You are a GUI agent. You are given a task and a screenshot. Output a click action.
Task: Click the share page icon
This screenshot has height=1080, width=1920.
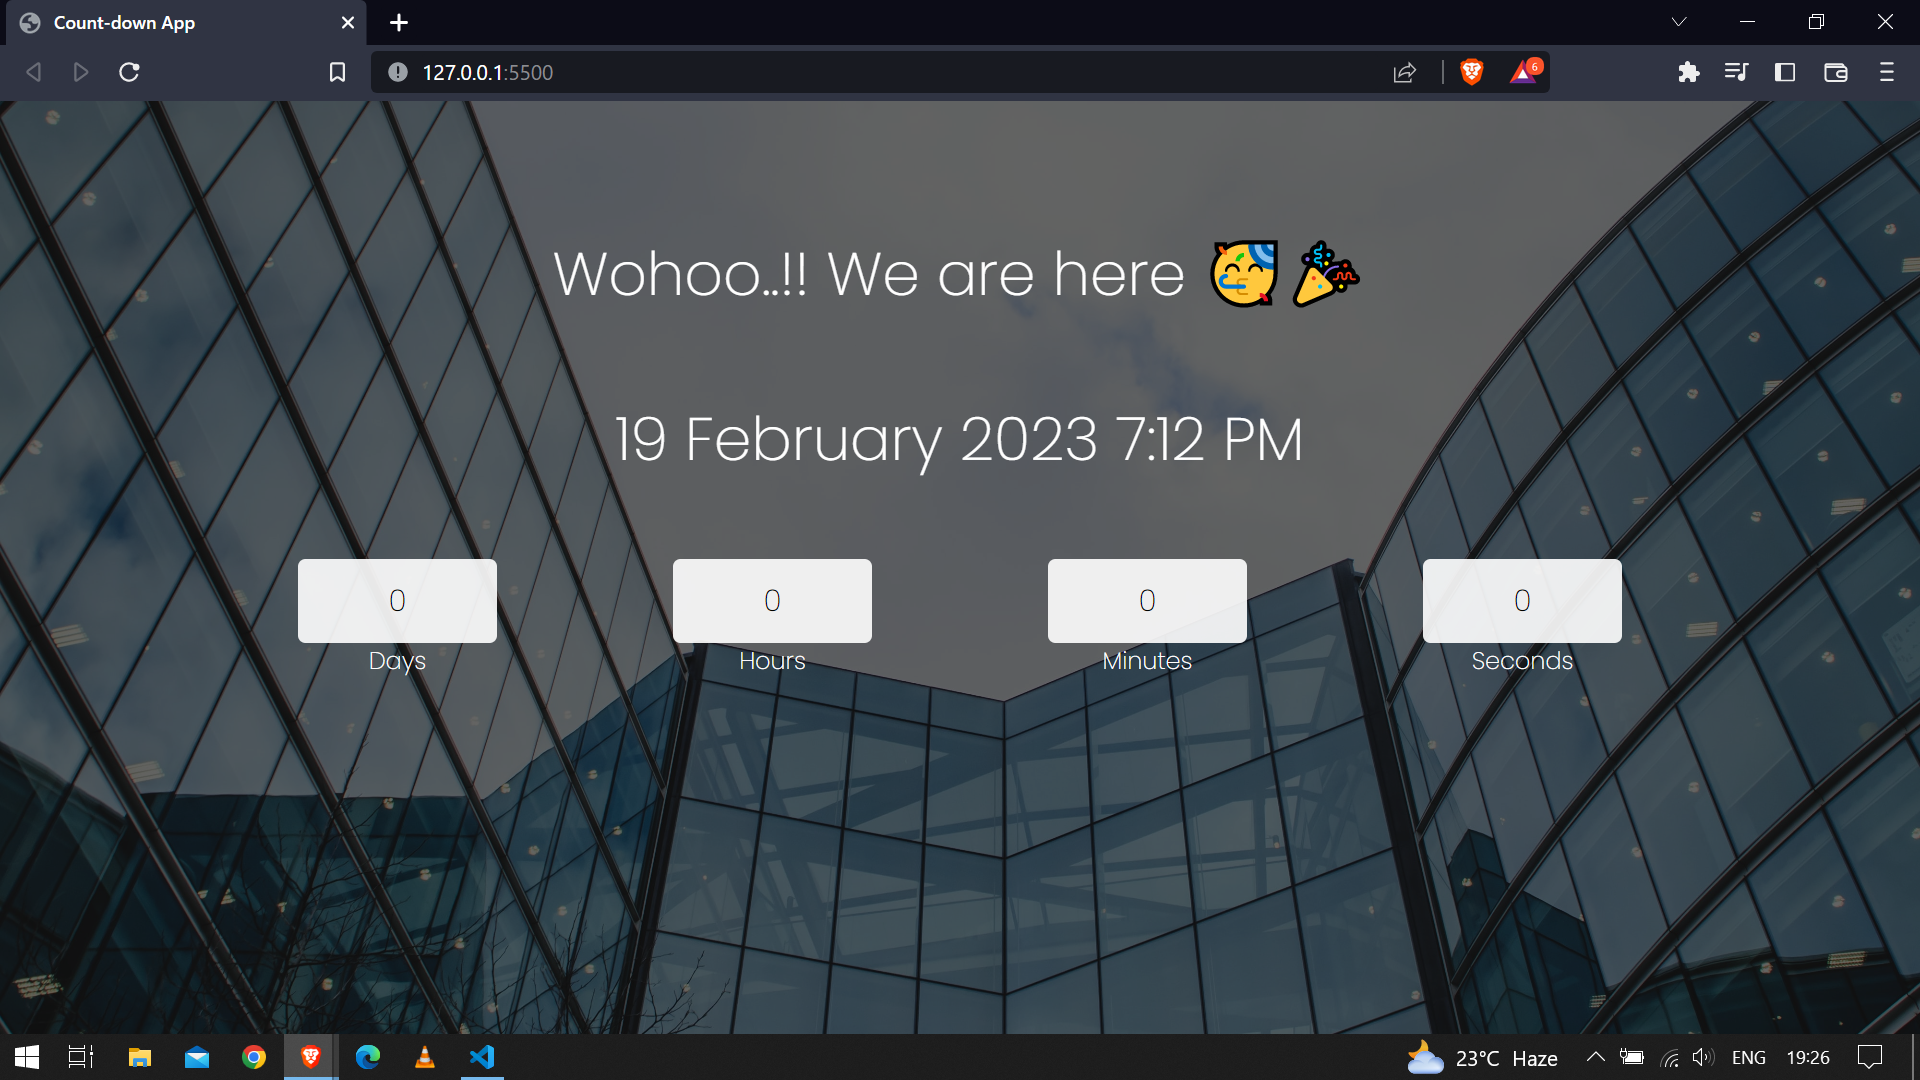tap(1404, 72)
